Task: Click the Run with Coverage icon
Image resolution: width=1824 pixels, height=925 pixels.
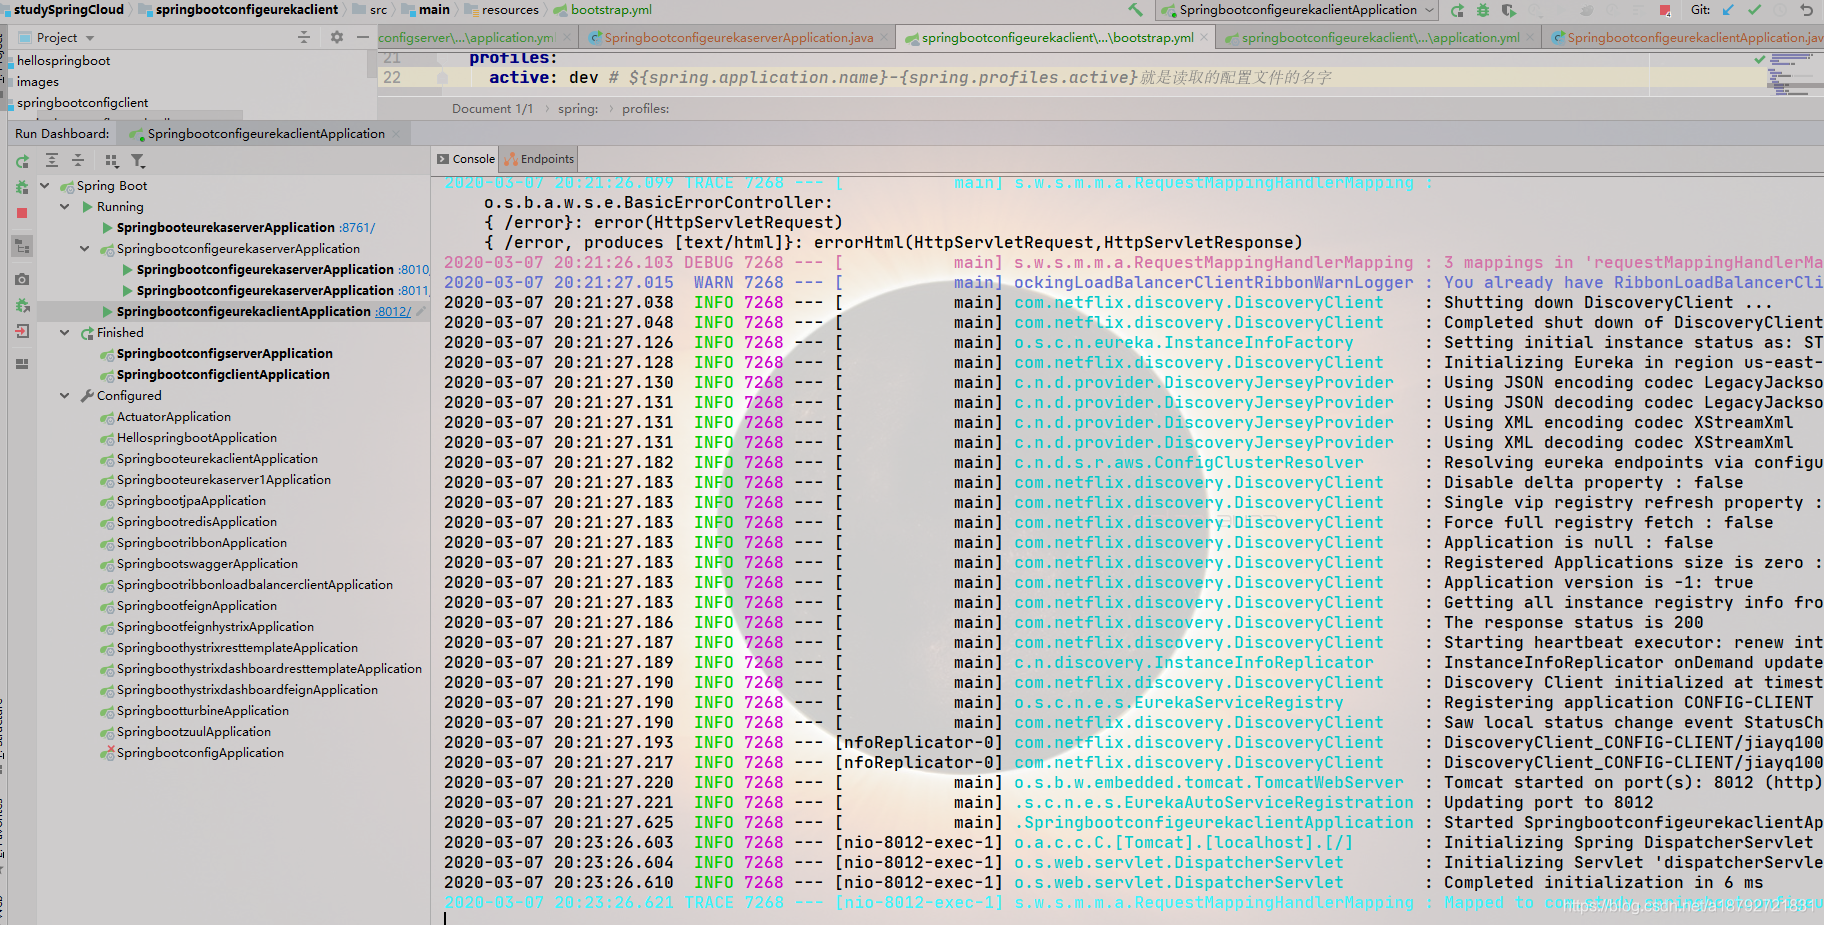Action: pos(1508,10)
